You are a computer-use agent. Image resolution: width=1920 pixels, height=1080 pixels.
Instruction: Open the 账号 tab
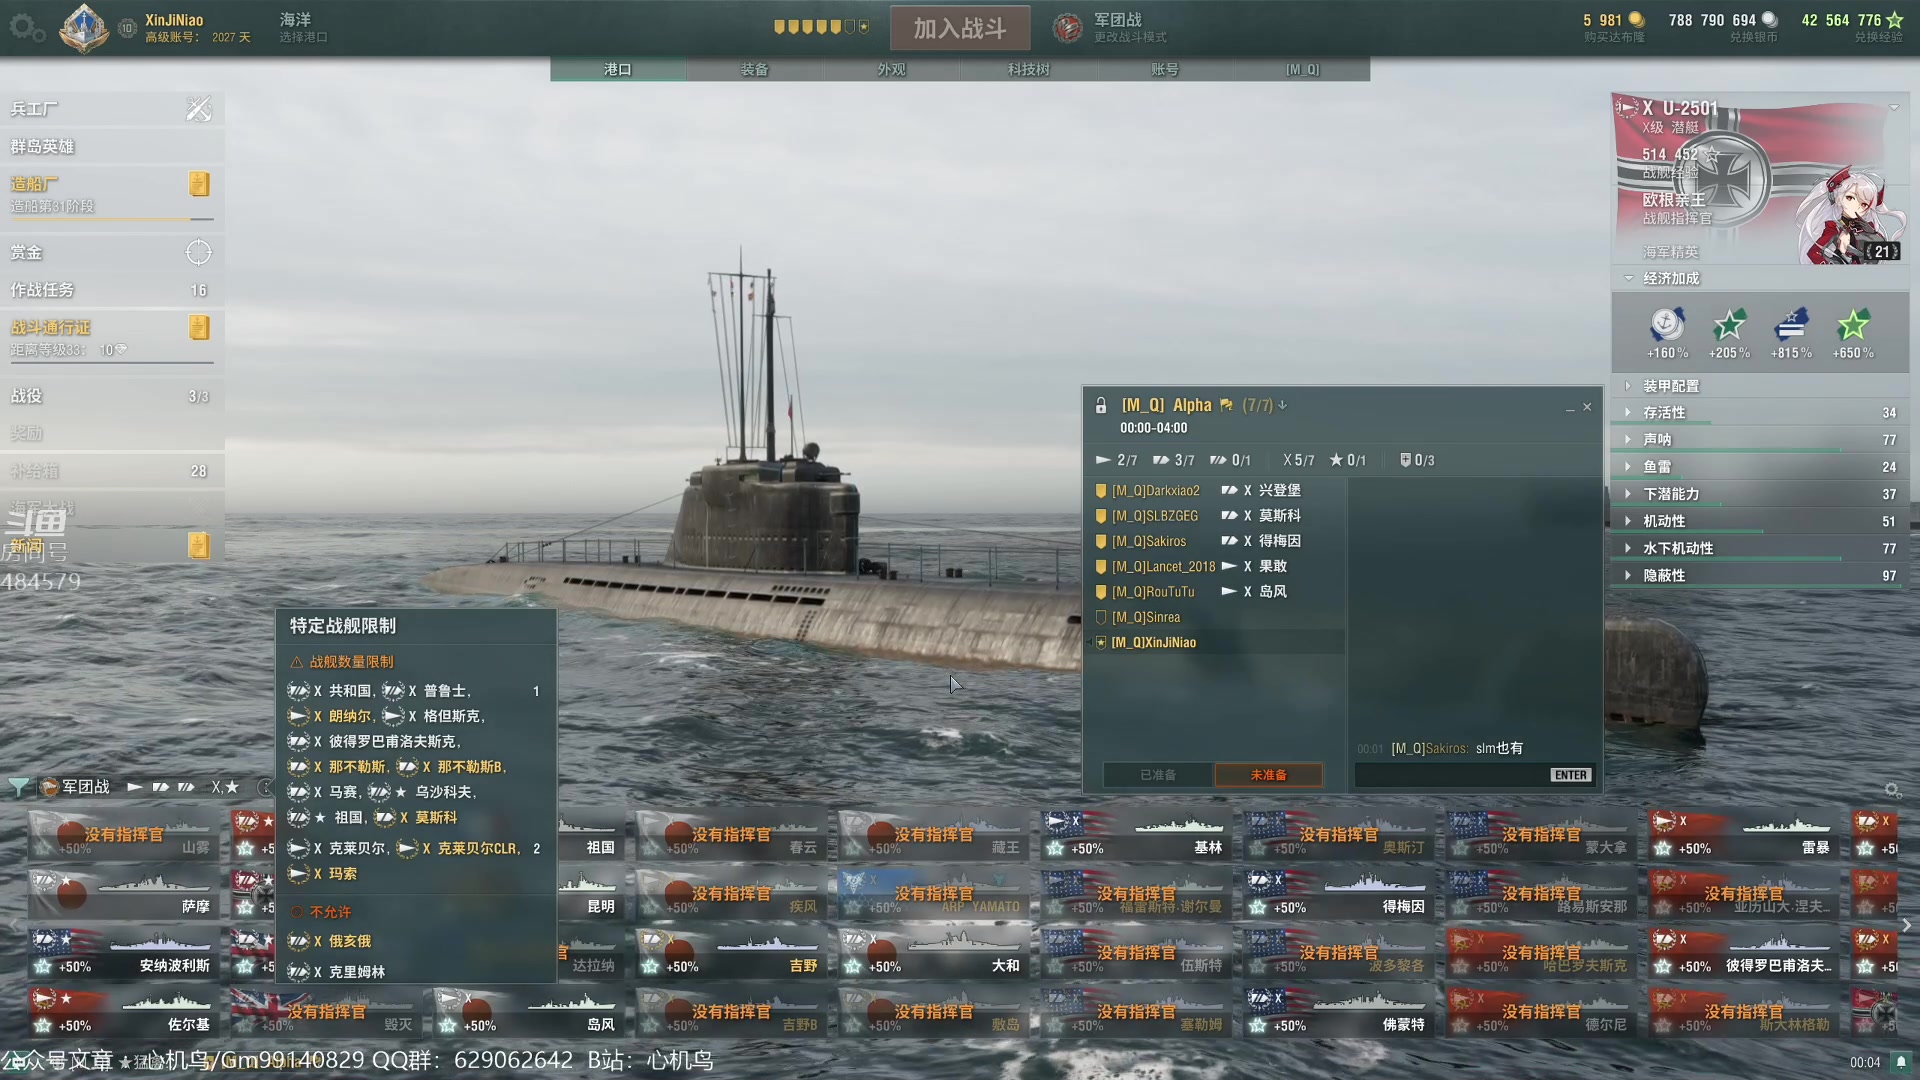[1165, 69]
